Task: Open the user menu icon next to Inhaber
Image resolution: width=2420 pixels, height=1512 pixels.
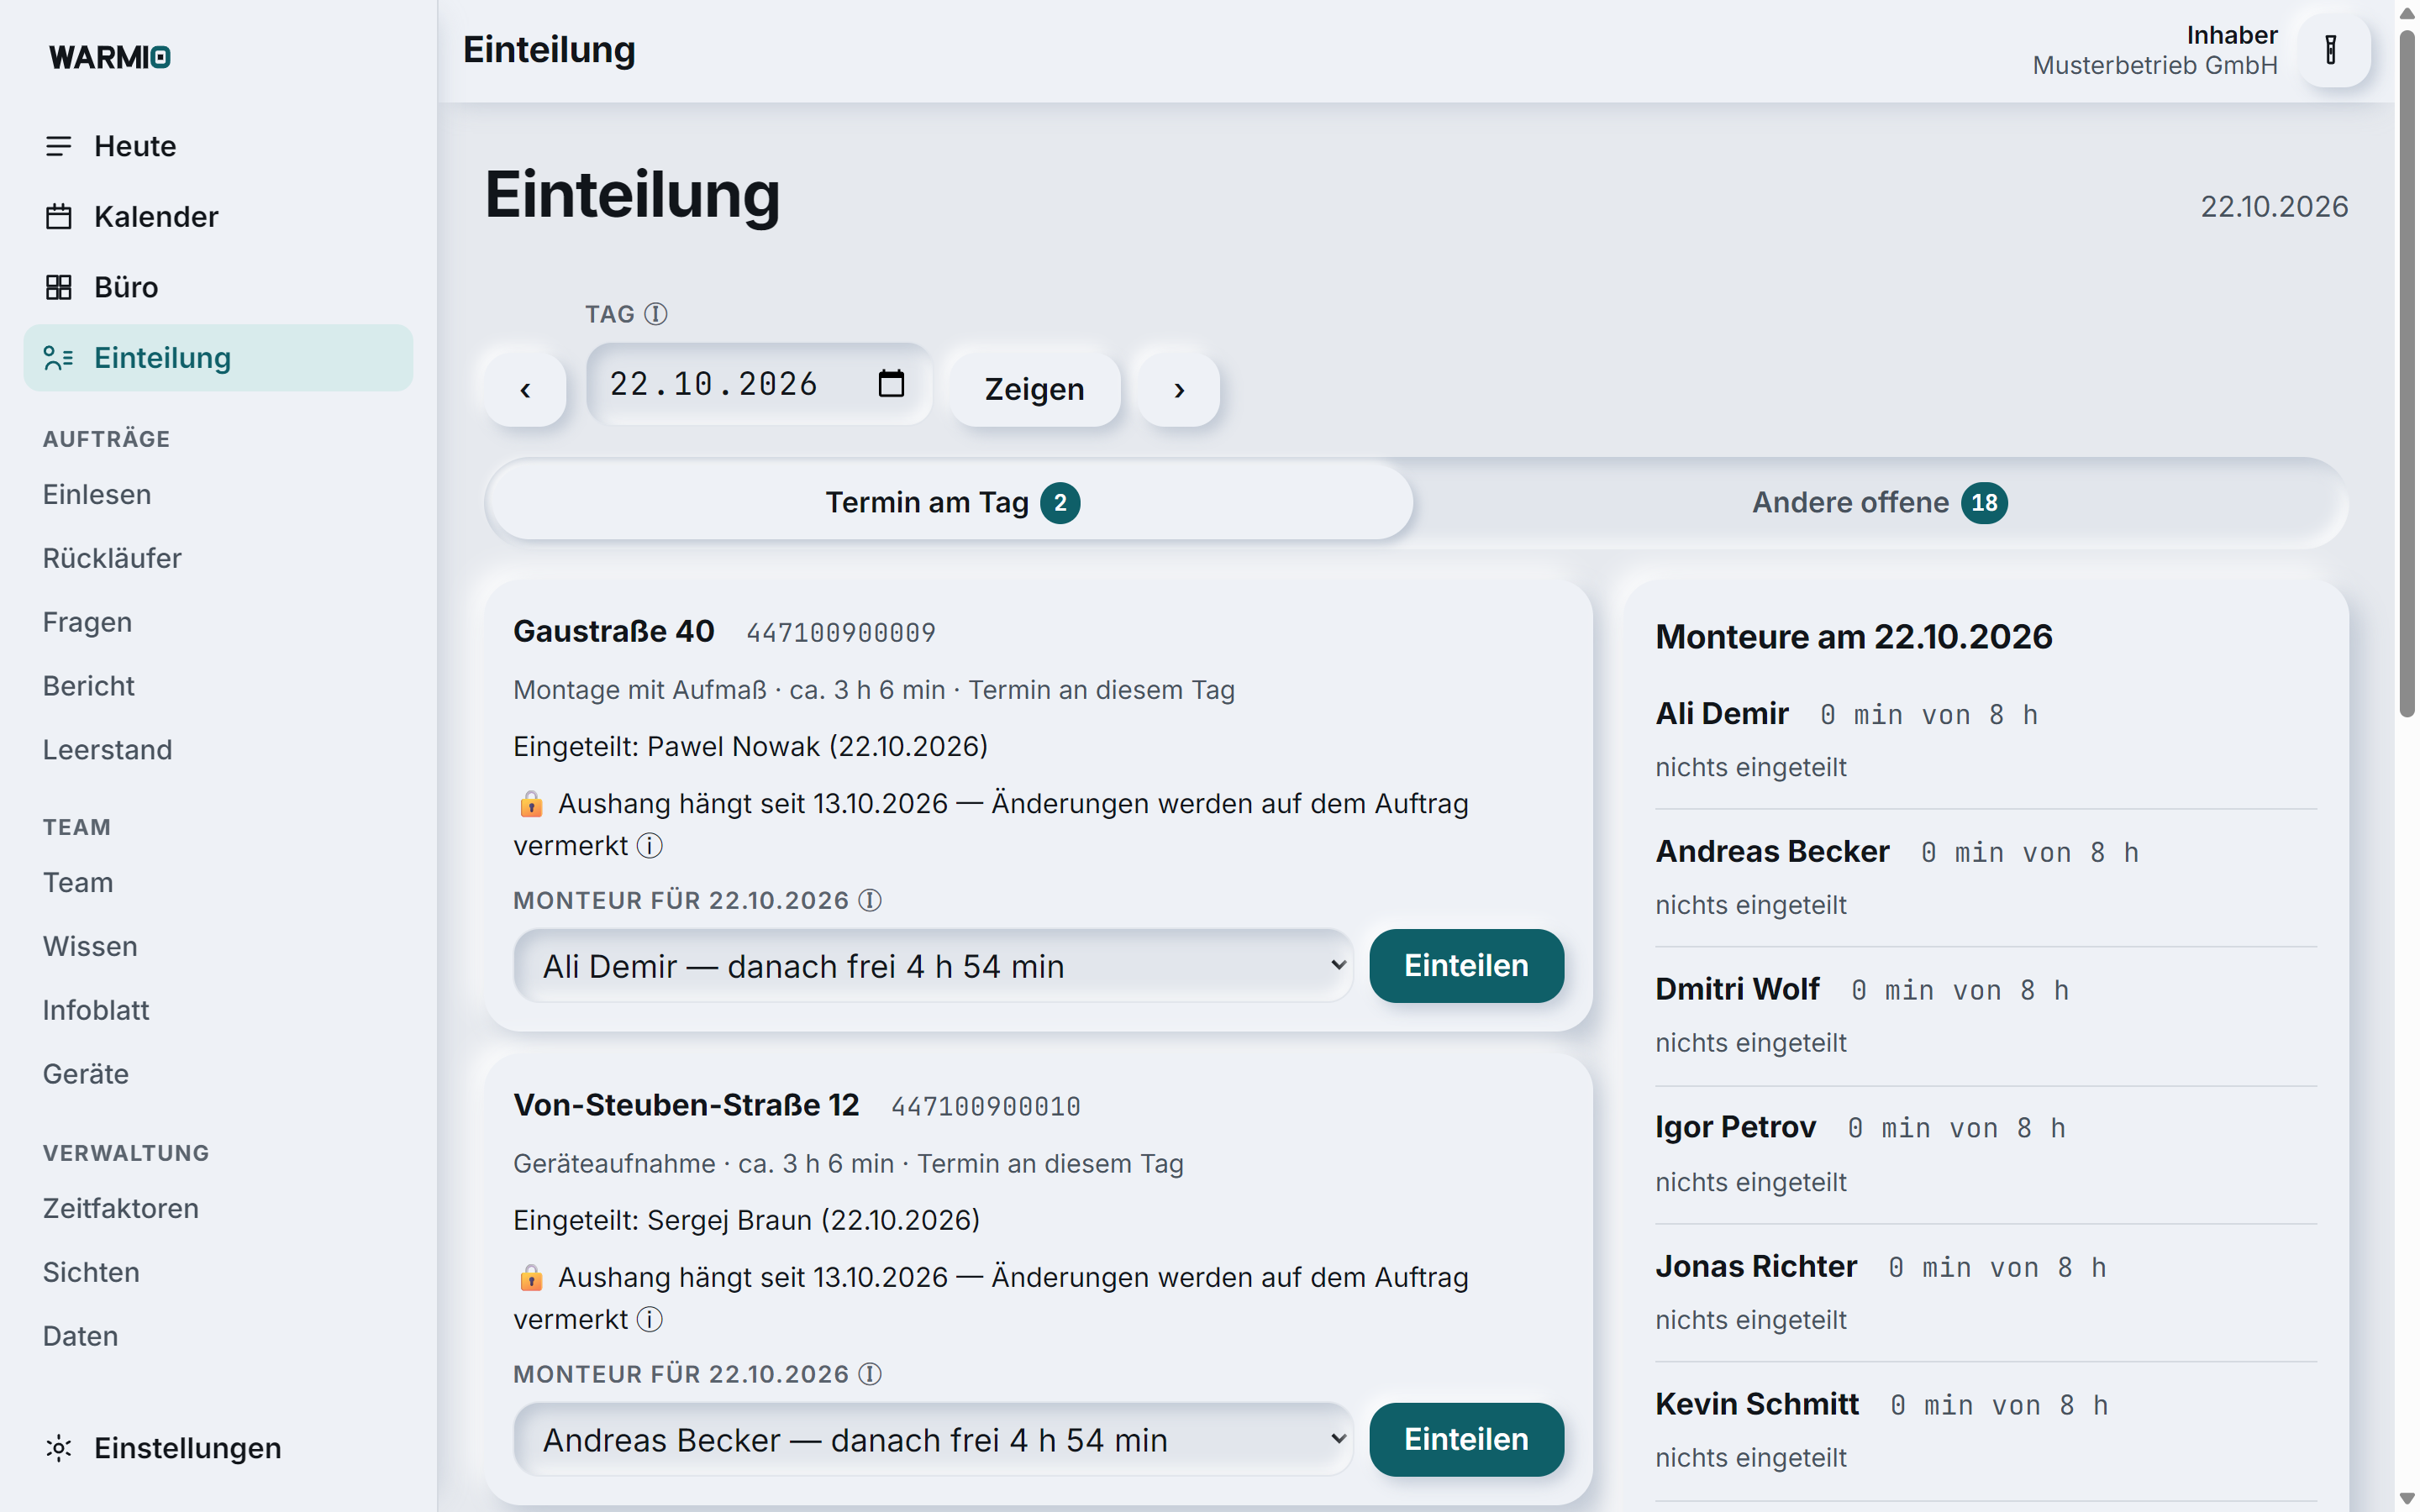Action: click(2331, 50)
